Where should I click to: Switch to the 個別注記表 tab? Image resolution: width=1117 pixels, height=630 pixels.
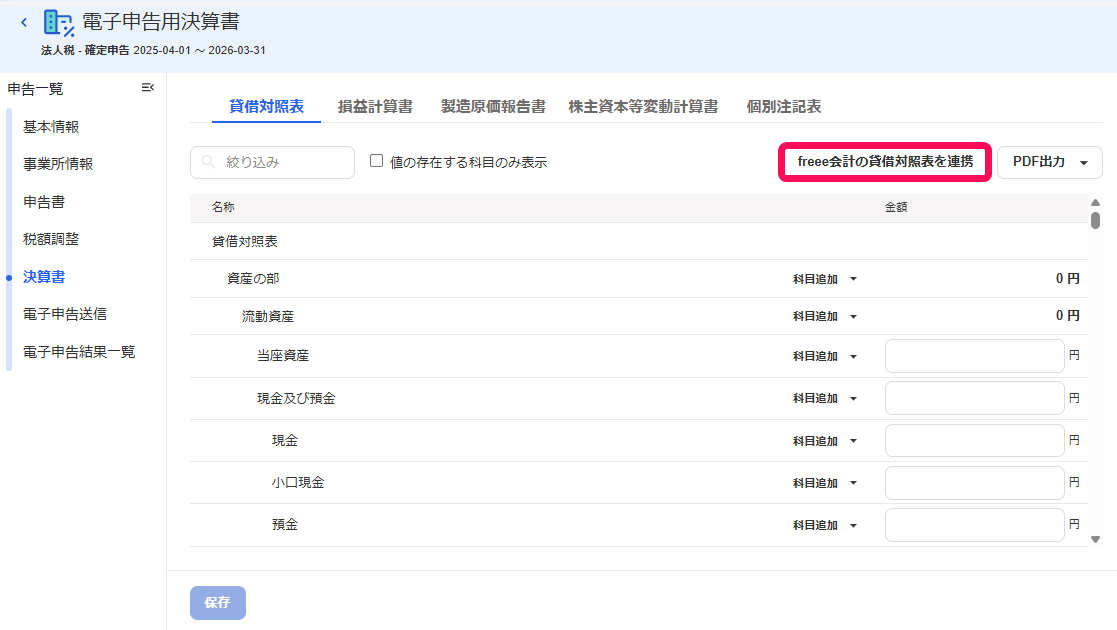[x=784, y=107]
